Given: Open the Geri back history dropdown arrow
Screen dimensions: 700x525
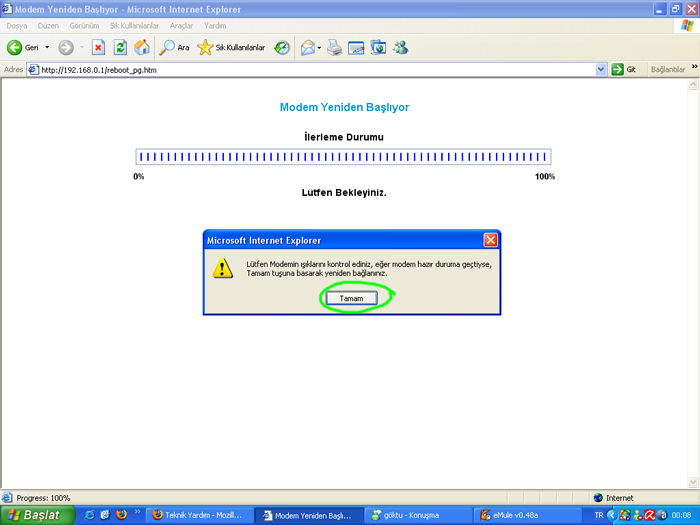Looking at the screenshot, I should click(x=47, y=47).
